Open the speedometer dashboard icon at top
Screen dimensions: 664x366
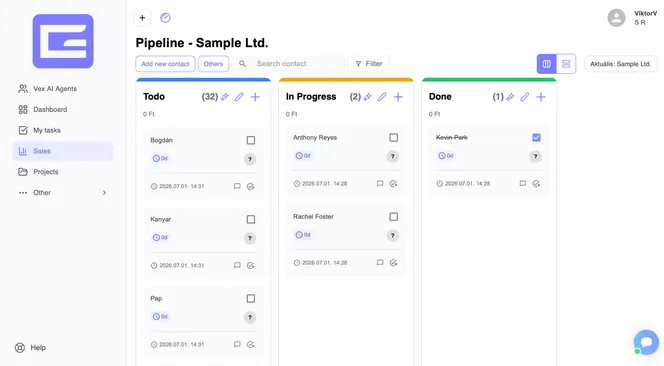[165, 18]
